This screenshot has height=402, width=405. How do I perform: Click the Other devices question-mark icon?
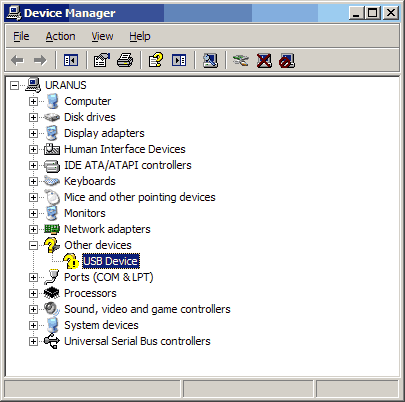pos(52,245)
